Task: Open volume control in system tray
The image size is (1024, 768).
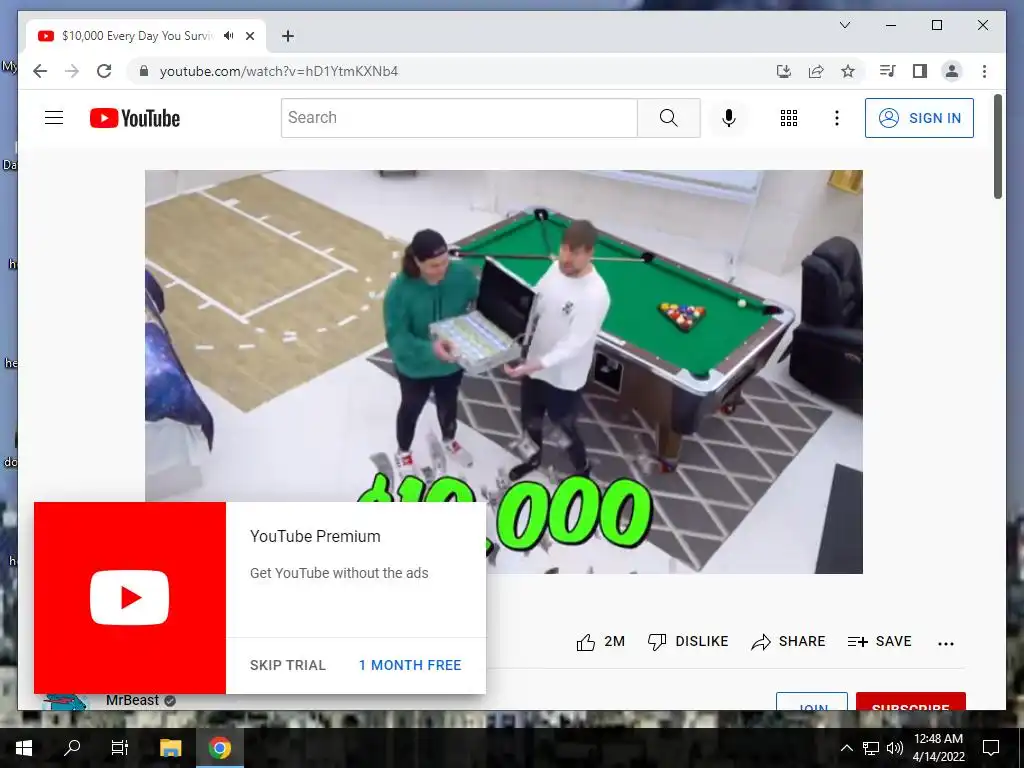Action: [895, 748]
